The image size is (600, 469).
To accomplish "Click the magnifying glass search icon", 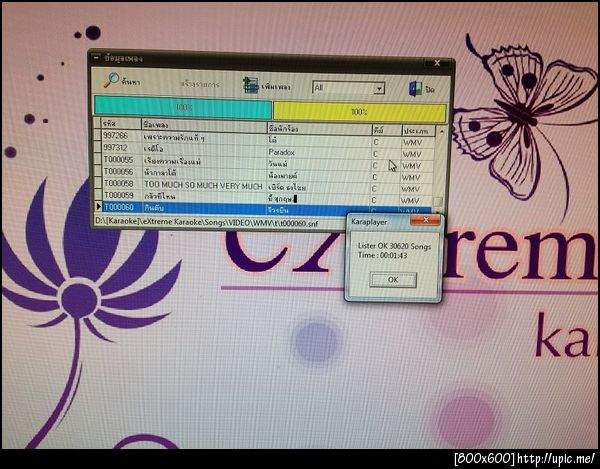I will (x=111, y=80).
